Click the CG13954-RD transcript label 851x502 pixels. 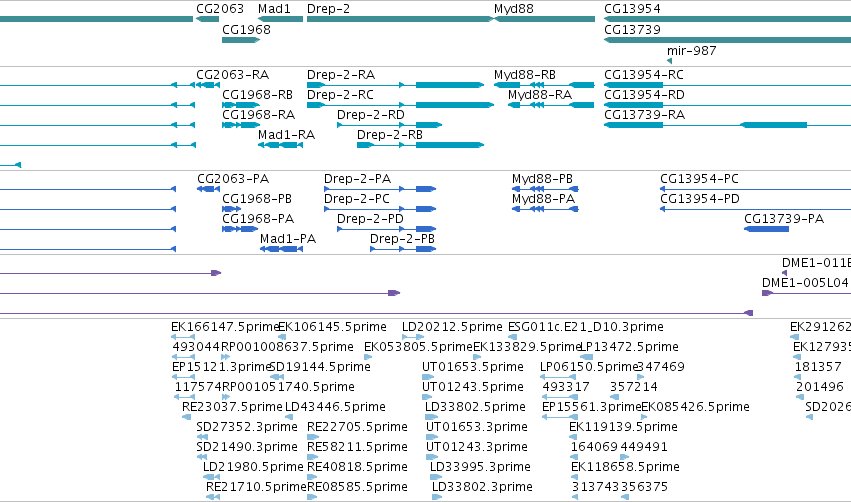644,94
